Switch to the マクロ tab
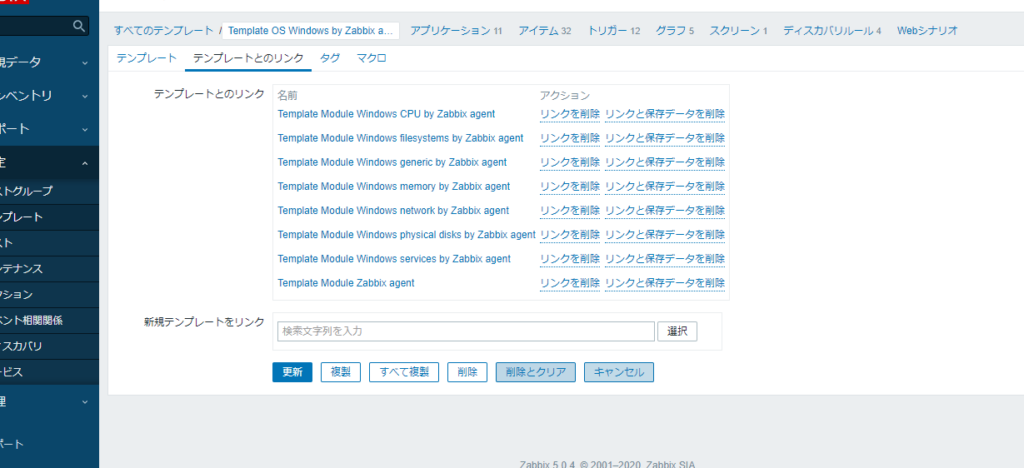Viewport: 1024px width, 468px height. 371,59
